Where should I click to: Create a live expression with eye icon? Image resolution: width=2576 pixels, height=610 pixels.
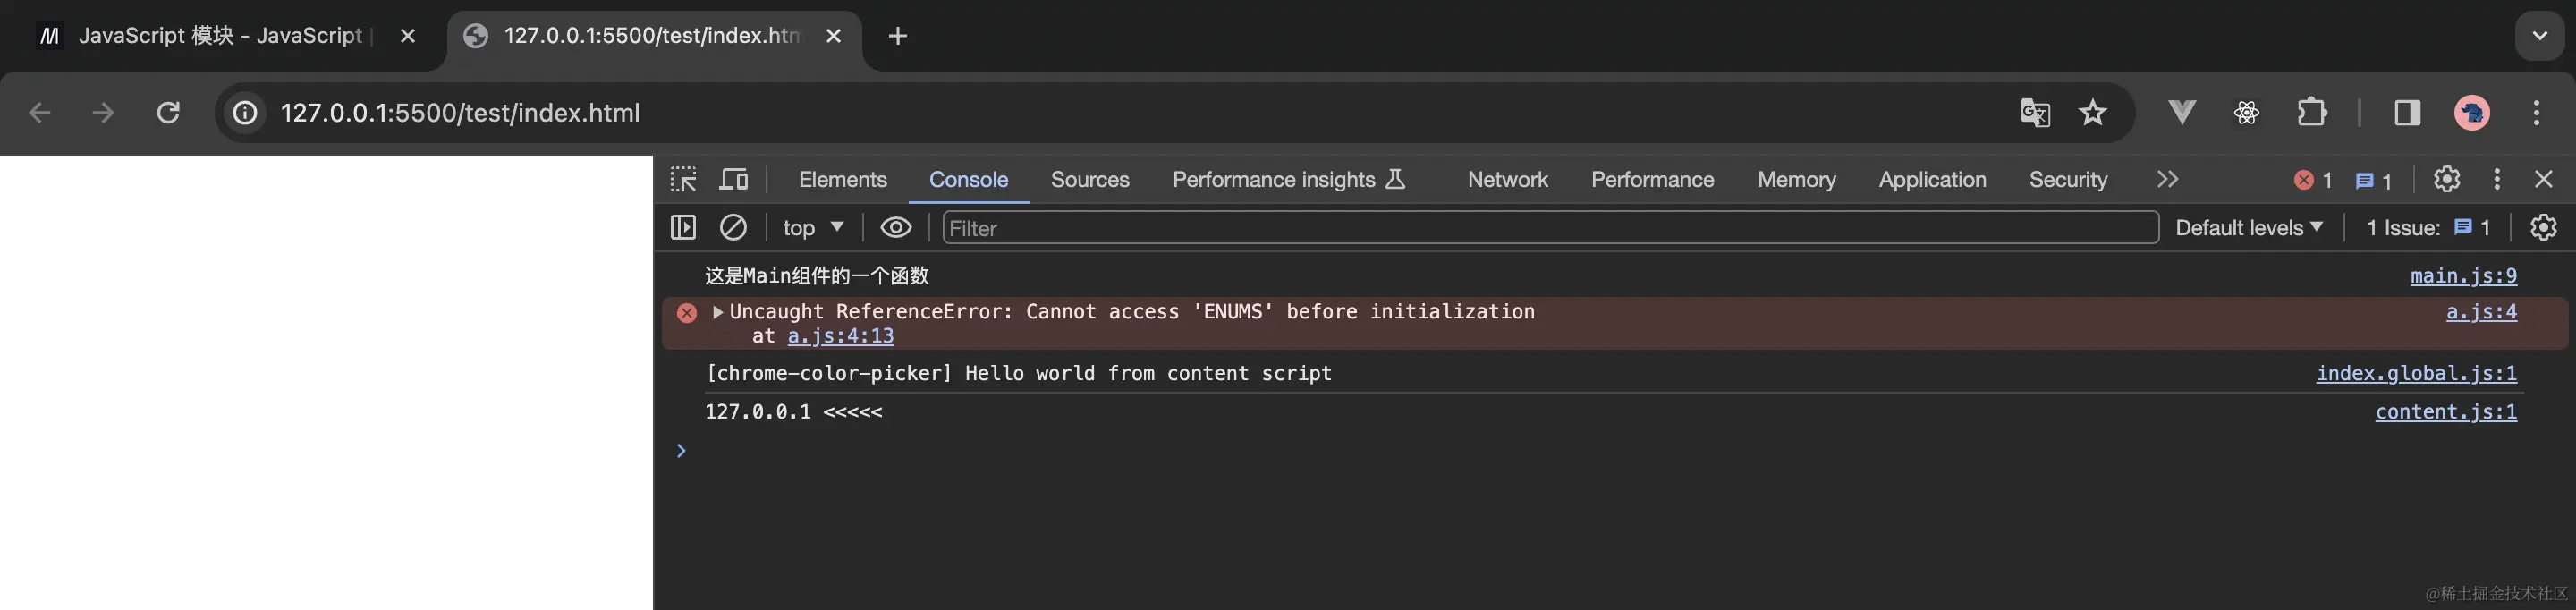[895, 228]
